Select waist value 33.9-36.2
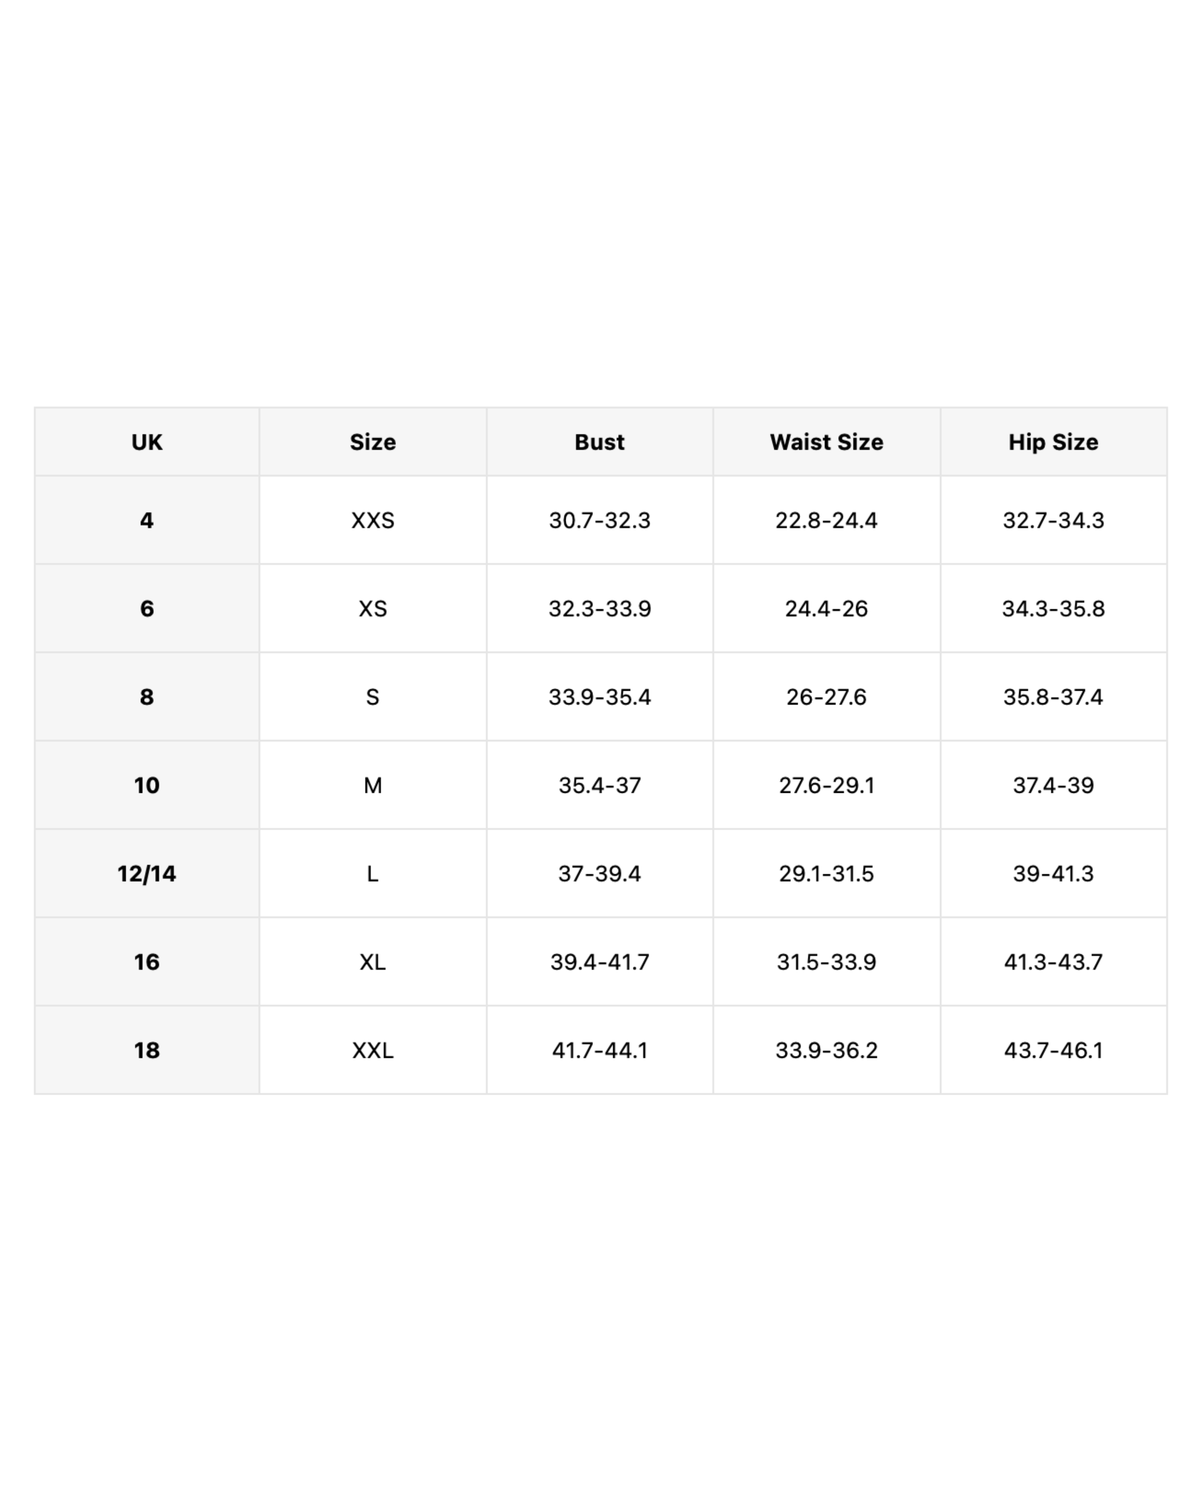The width and height of the screenshot is (1200, 1500). (x=827, y=1050)
